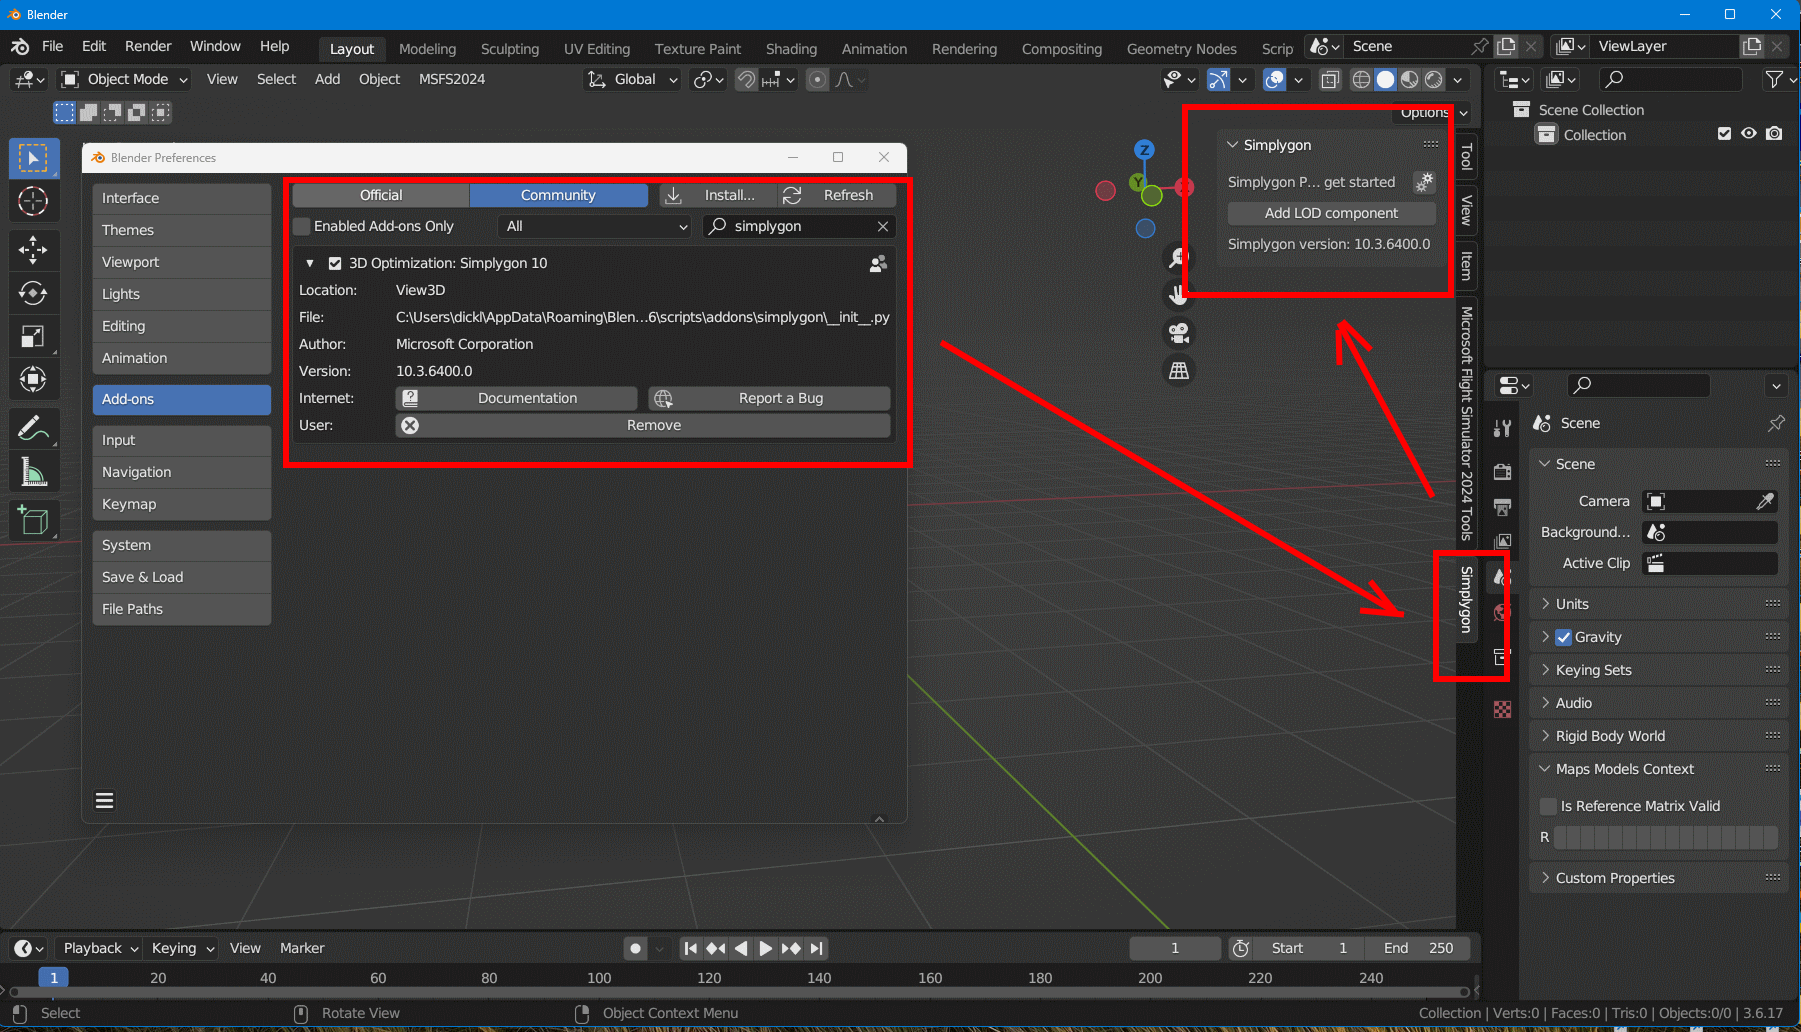Switch to wireframe viewport shading
The width and height of the screenshot is (1801, 1032).
coord(1361,79)
